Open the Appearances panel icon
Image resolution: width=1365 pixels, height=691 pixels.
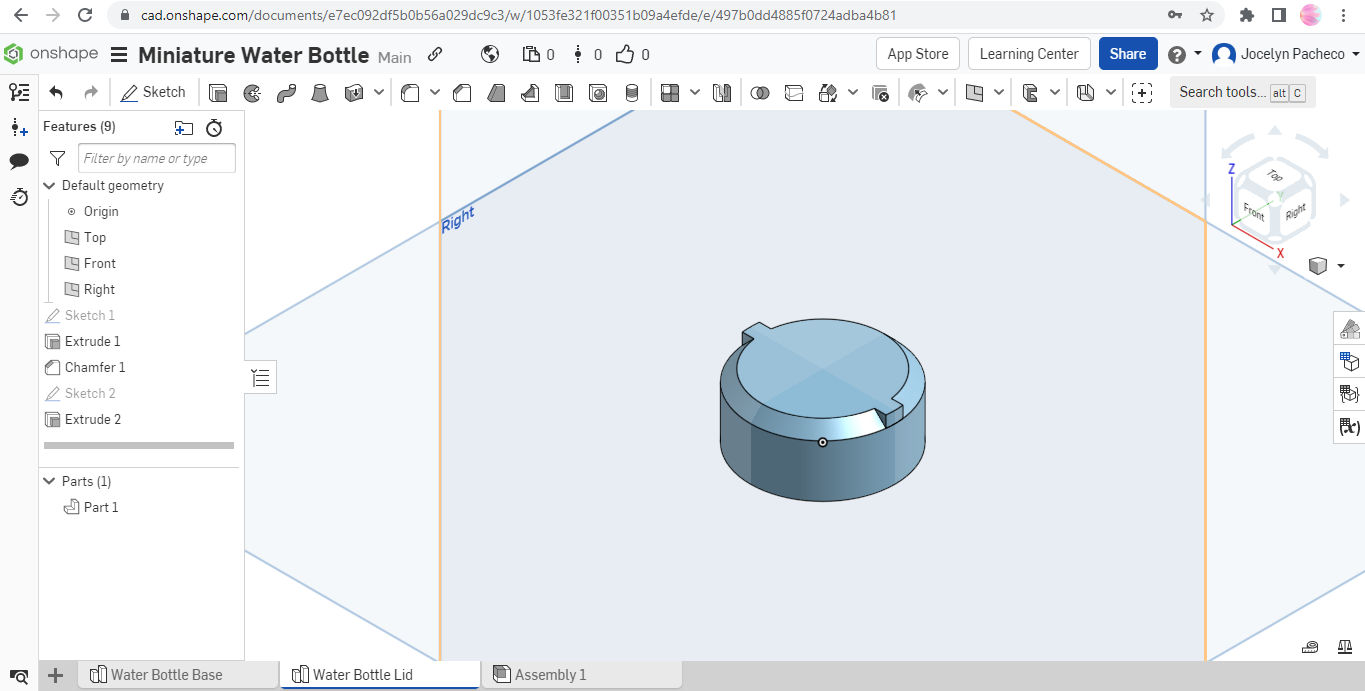point(1350,328)
